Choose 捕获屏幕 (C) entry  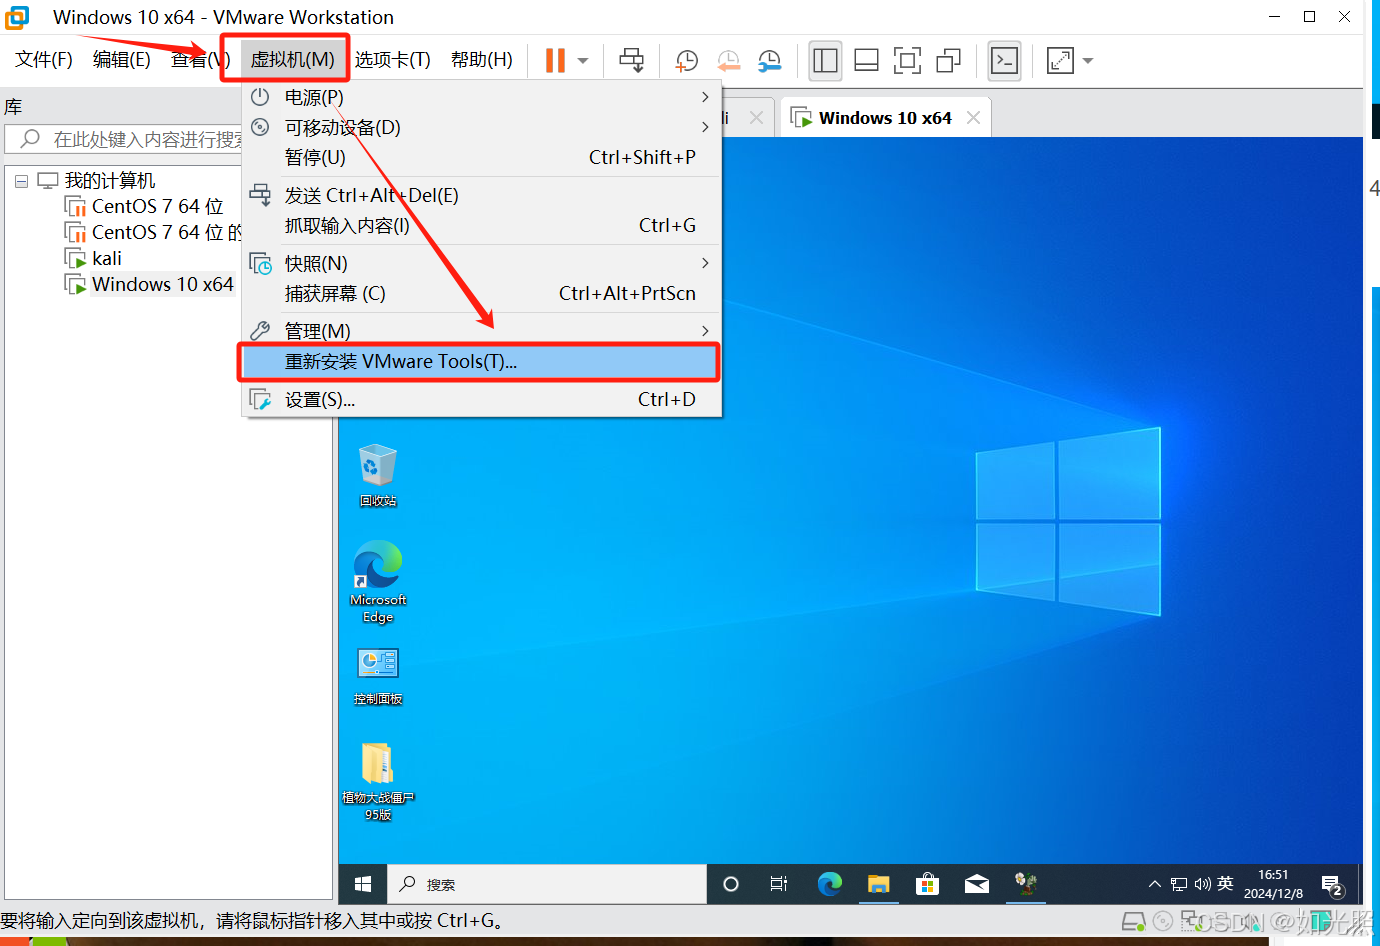482,293
